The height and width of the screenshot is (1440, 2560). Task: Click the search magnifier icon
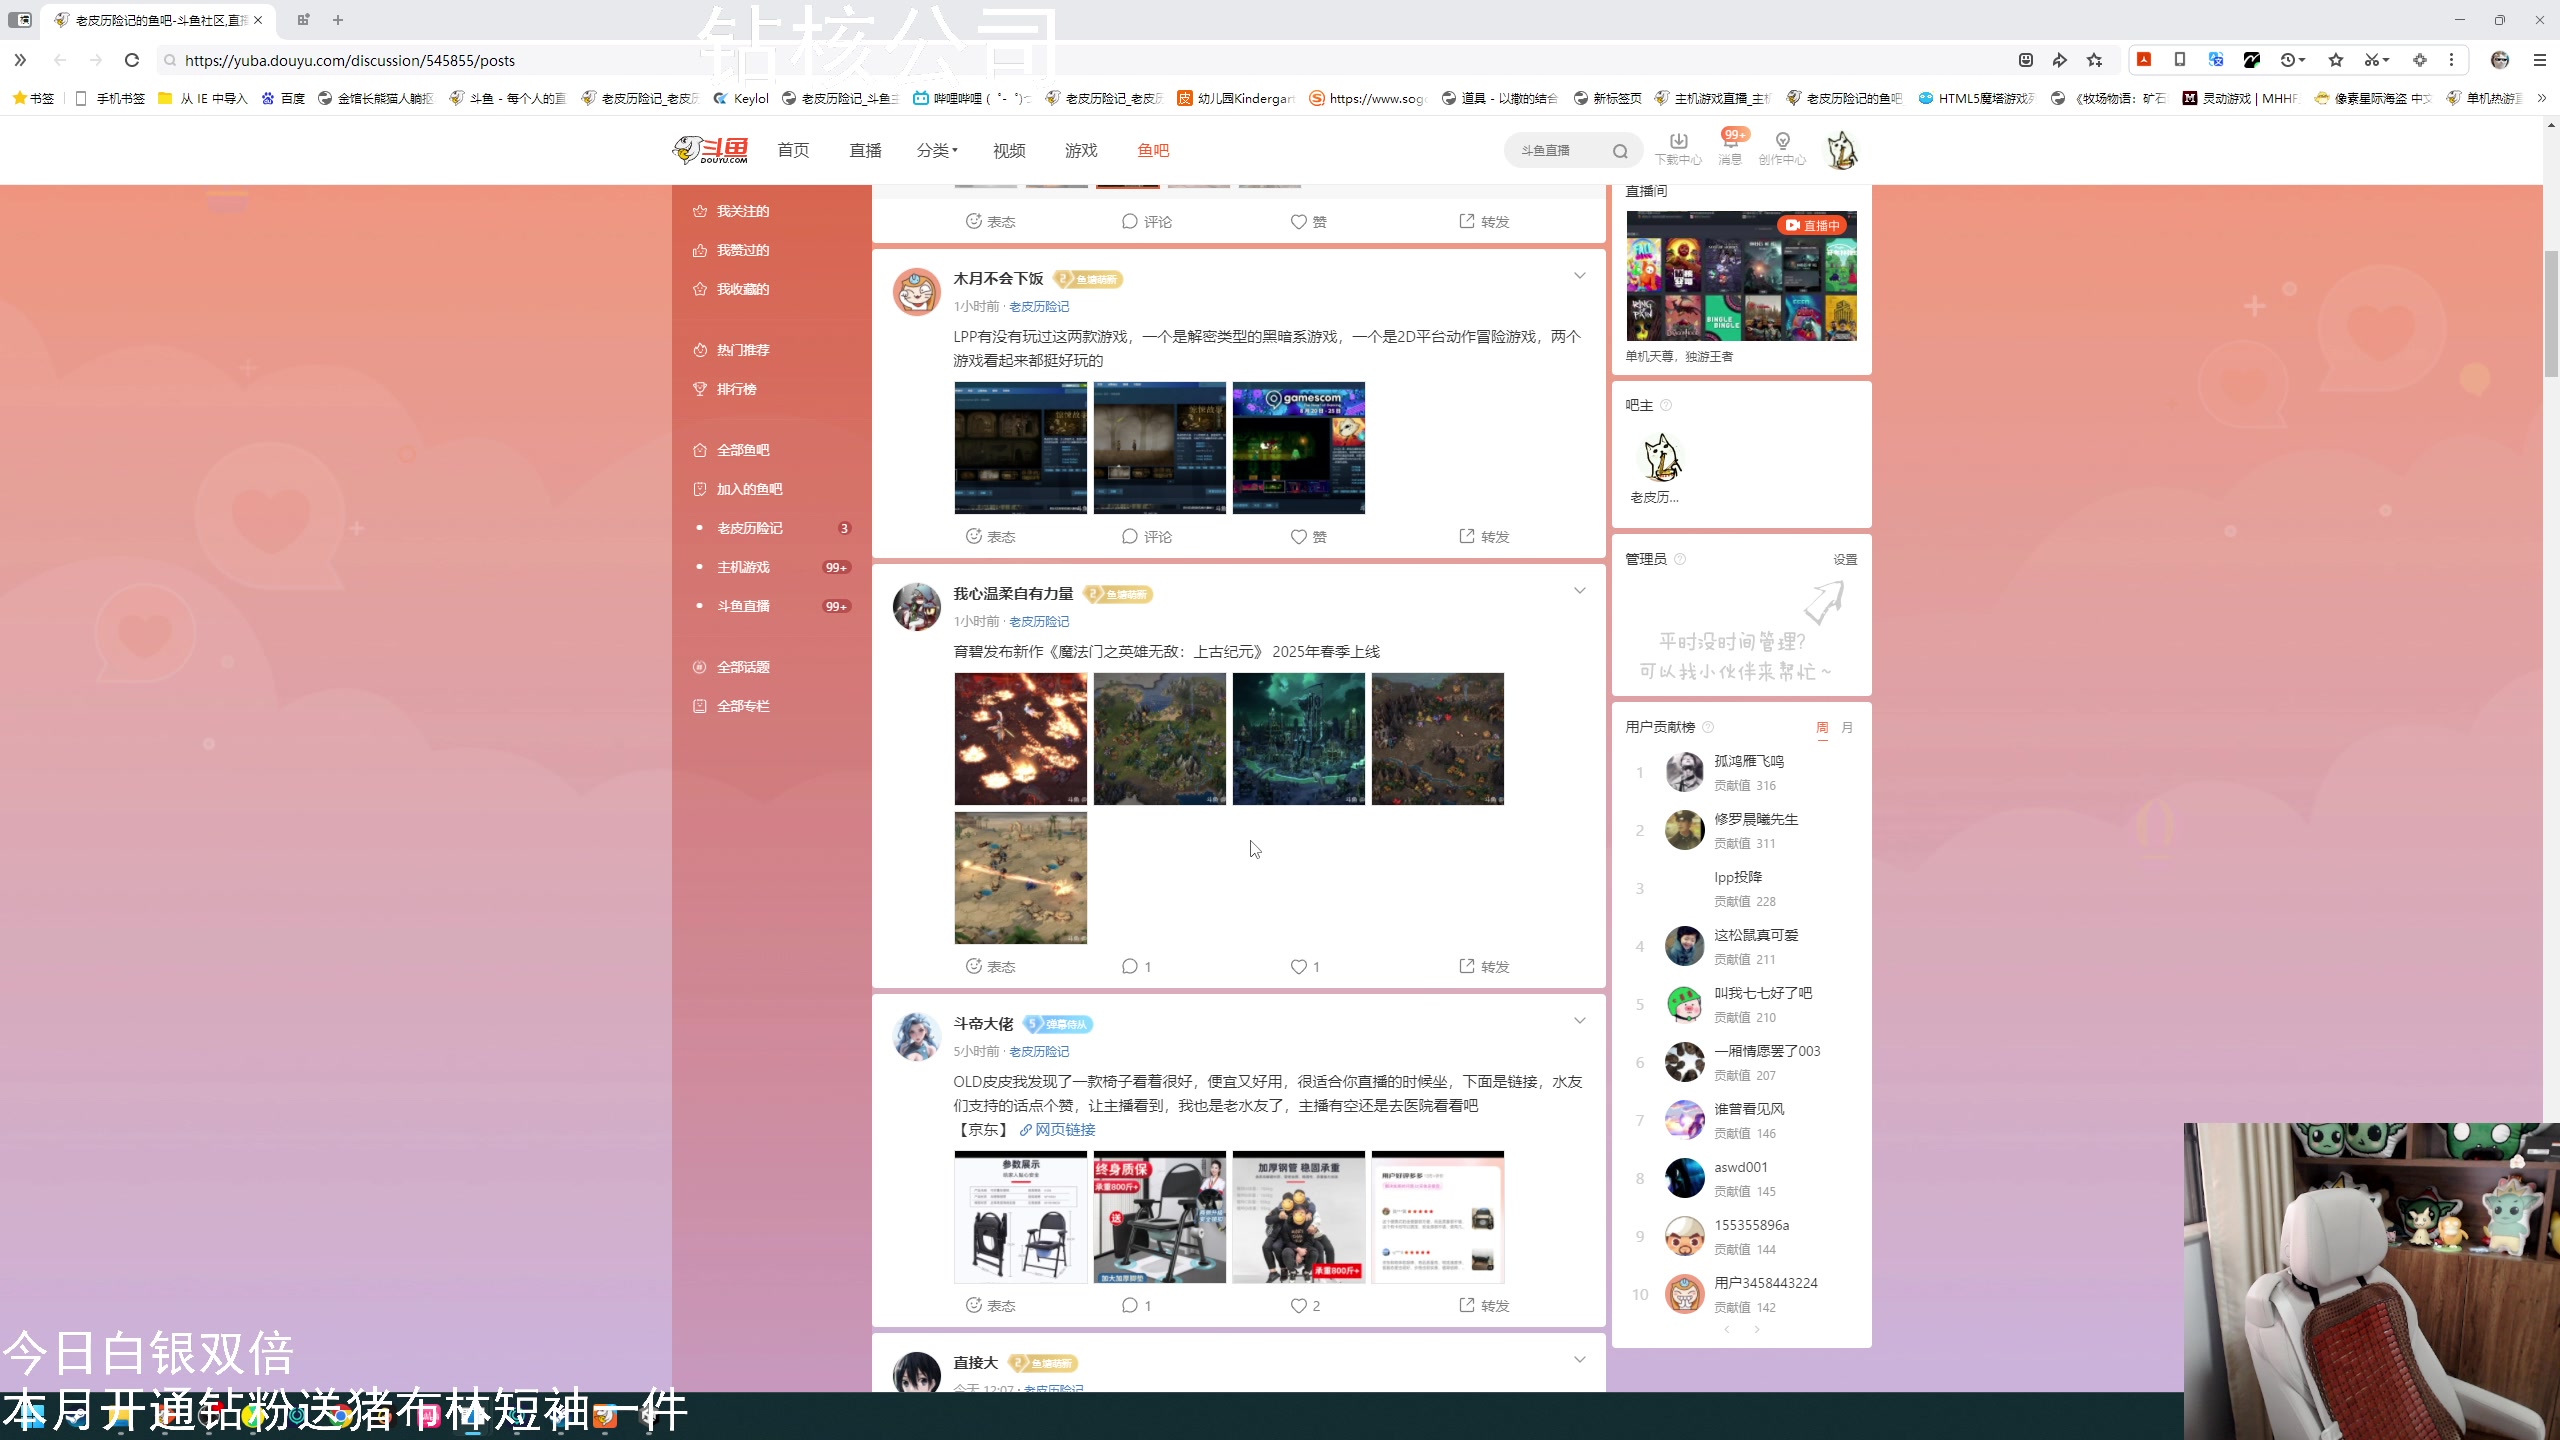tap(1620, 151)
